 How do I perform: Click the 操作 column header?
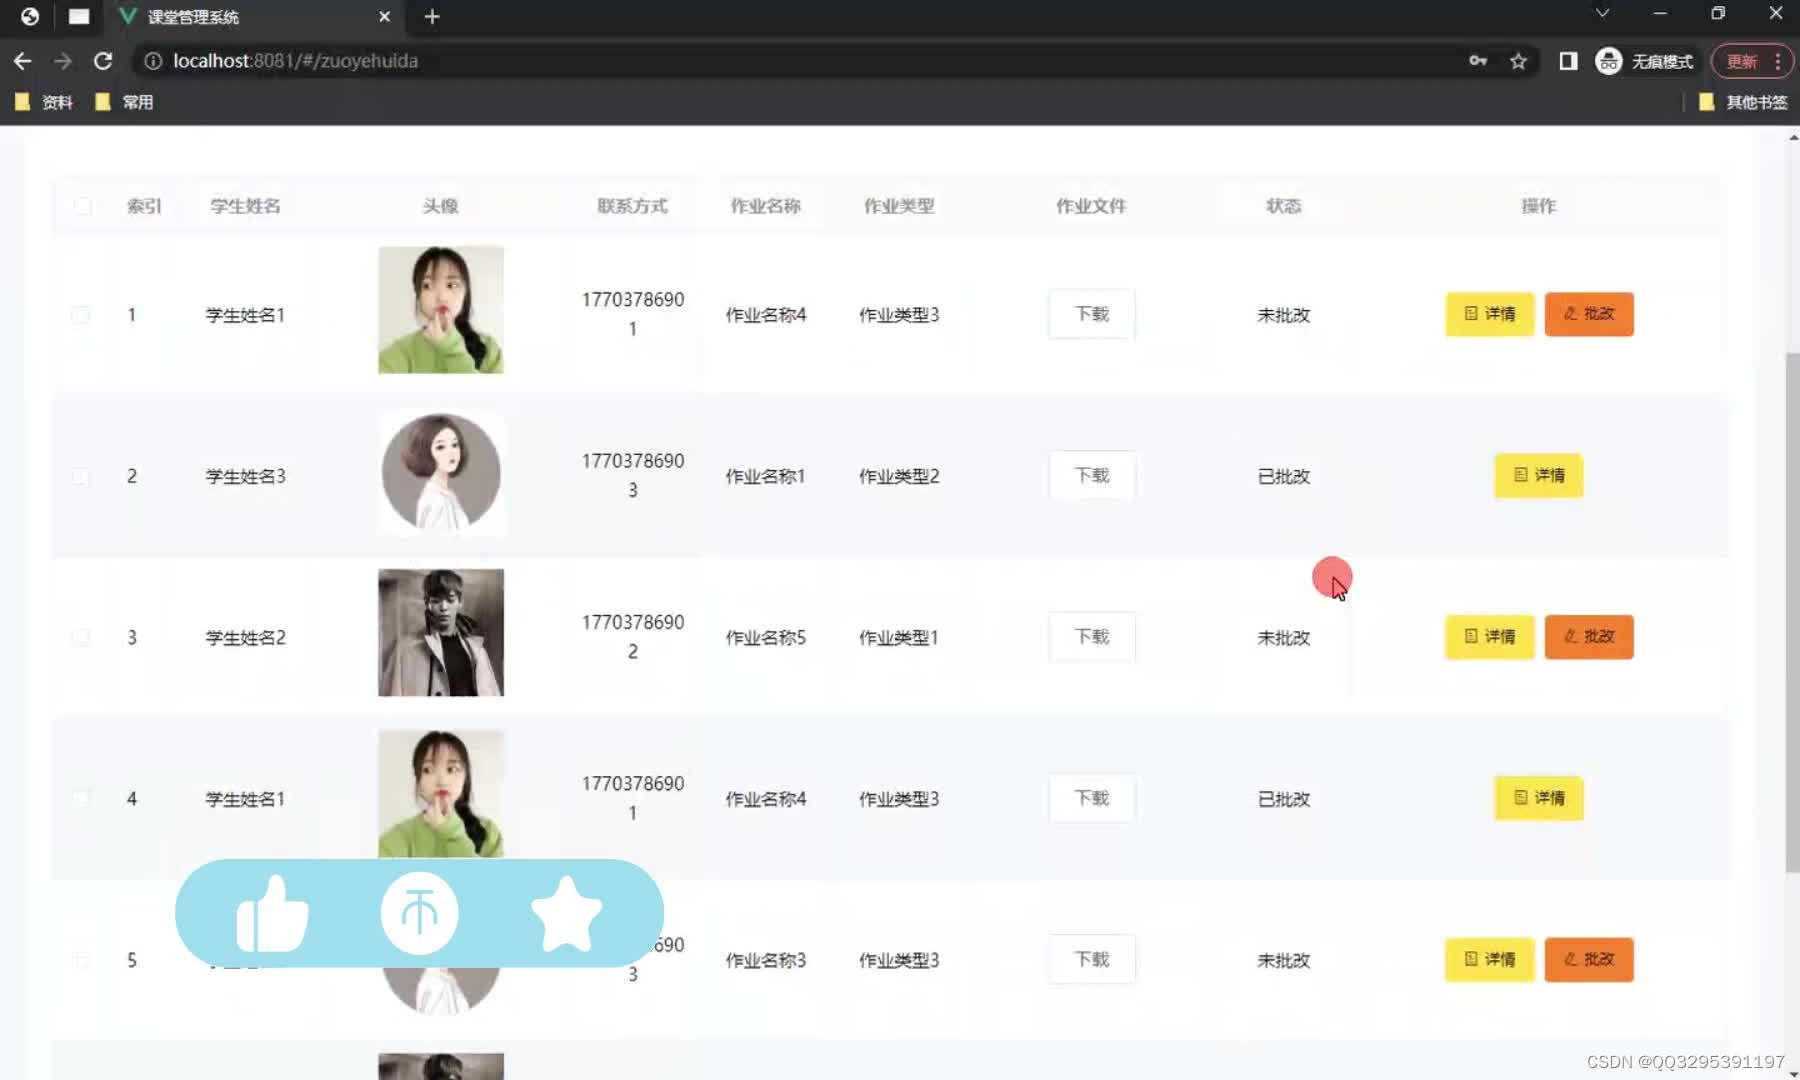pyautogui.click(x=1539, y=206)
